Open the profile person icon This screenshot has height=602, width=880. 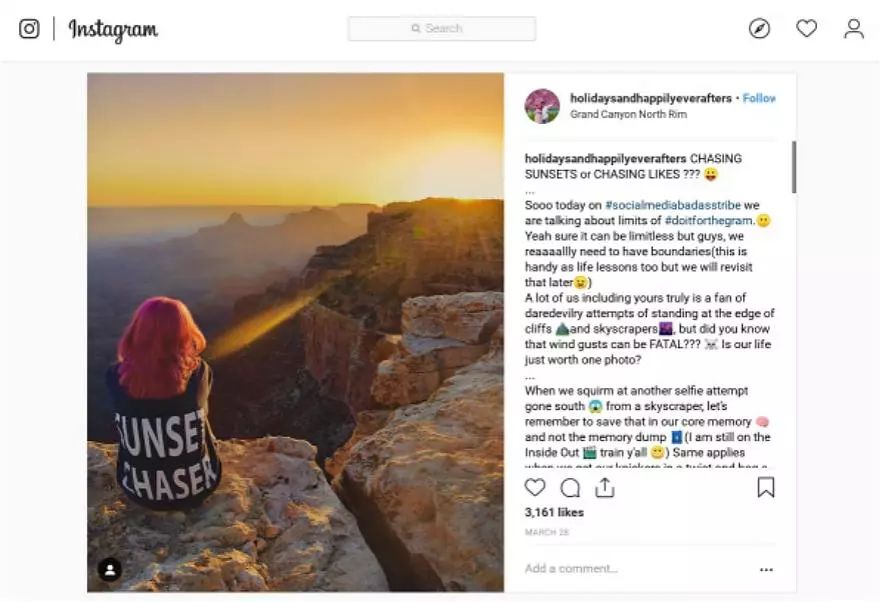click(853, 29)
